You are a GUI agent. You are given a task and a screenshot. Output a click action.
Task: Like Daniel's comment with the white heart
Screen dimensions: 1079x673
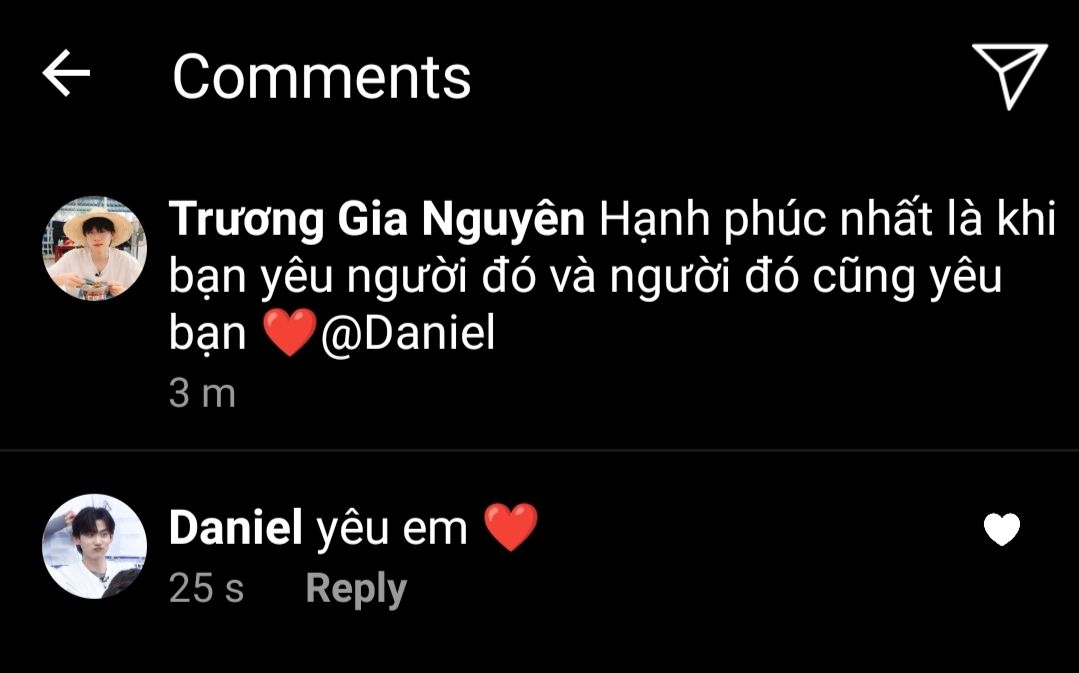pos(1002,529)
